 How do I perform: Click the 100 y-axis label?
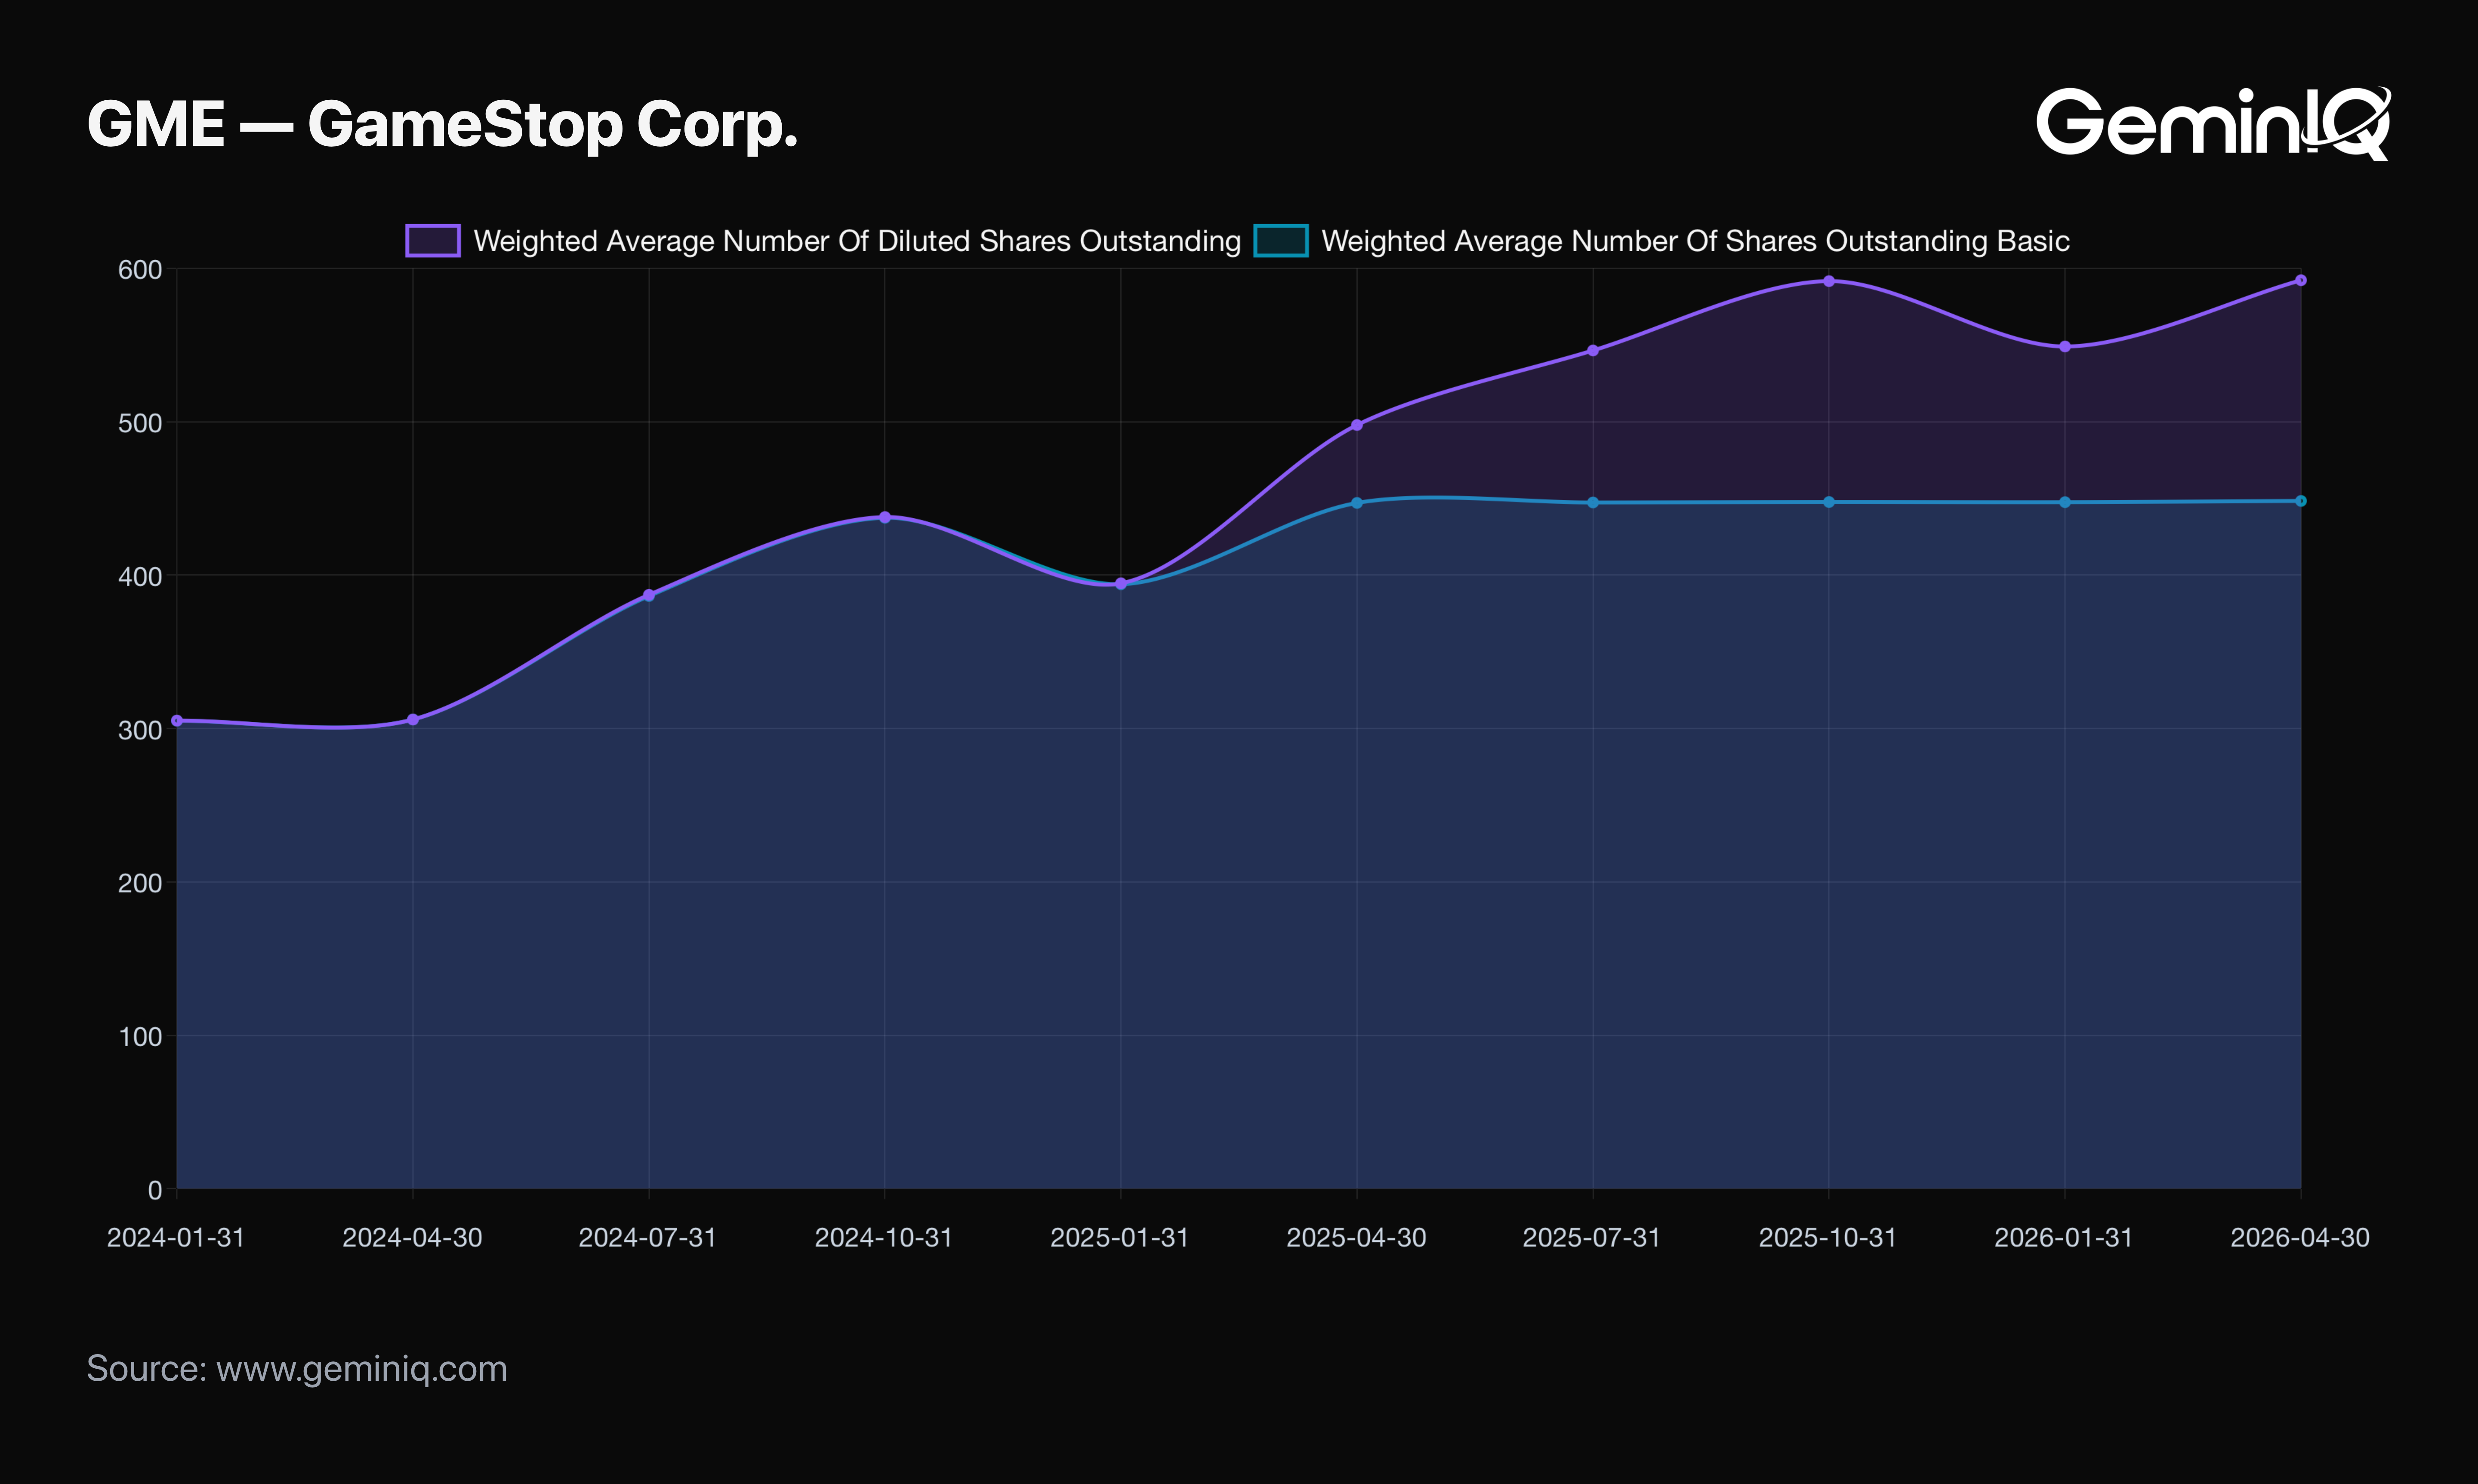point(140,1037)
